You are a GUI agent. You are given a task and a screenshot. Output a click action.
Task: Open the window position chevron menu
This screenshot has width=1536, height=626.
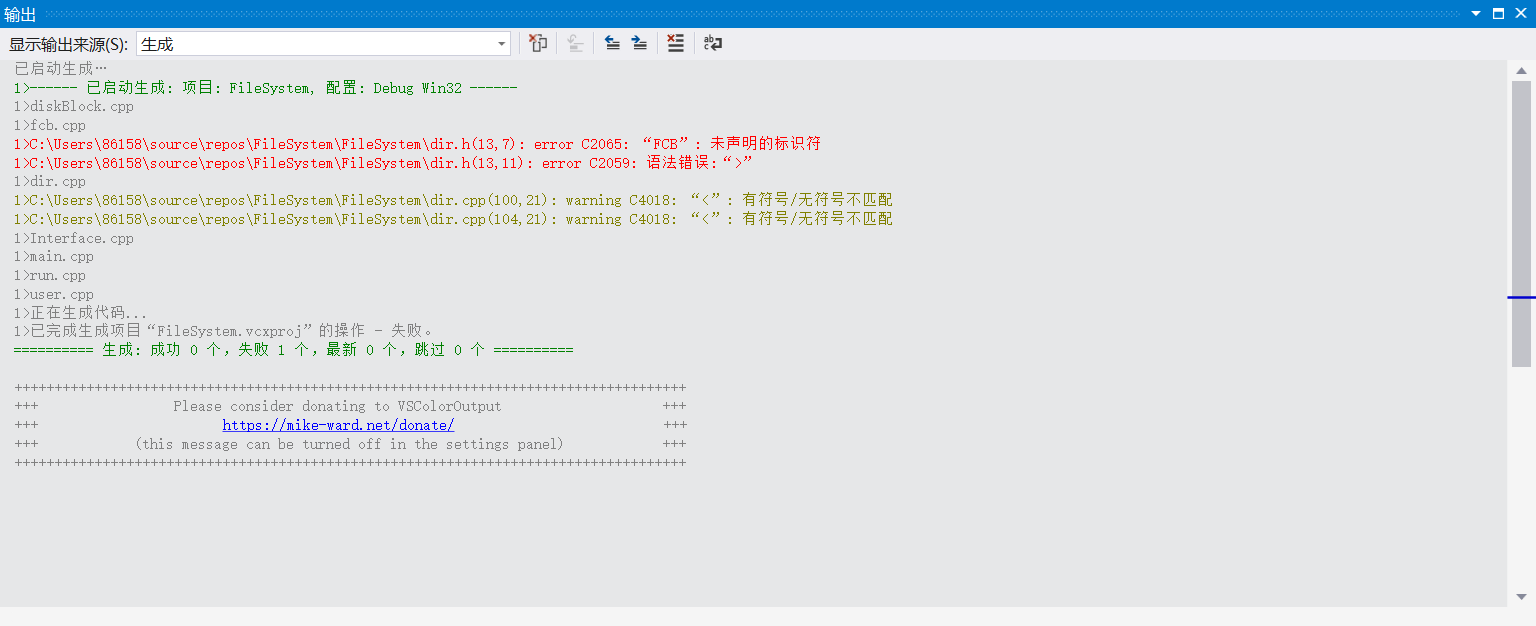click(x=1475, y=13)
